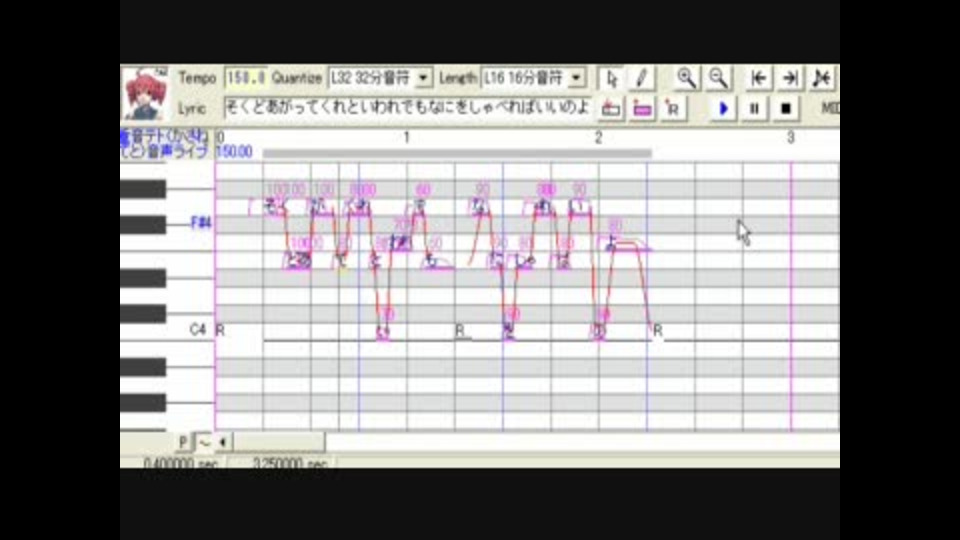This screenshot has width=960, height=540.
Task: Click the insert rest R icon
Action: [673, 109]
